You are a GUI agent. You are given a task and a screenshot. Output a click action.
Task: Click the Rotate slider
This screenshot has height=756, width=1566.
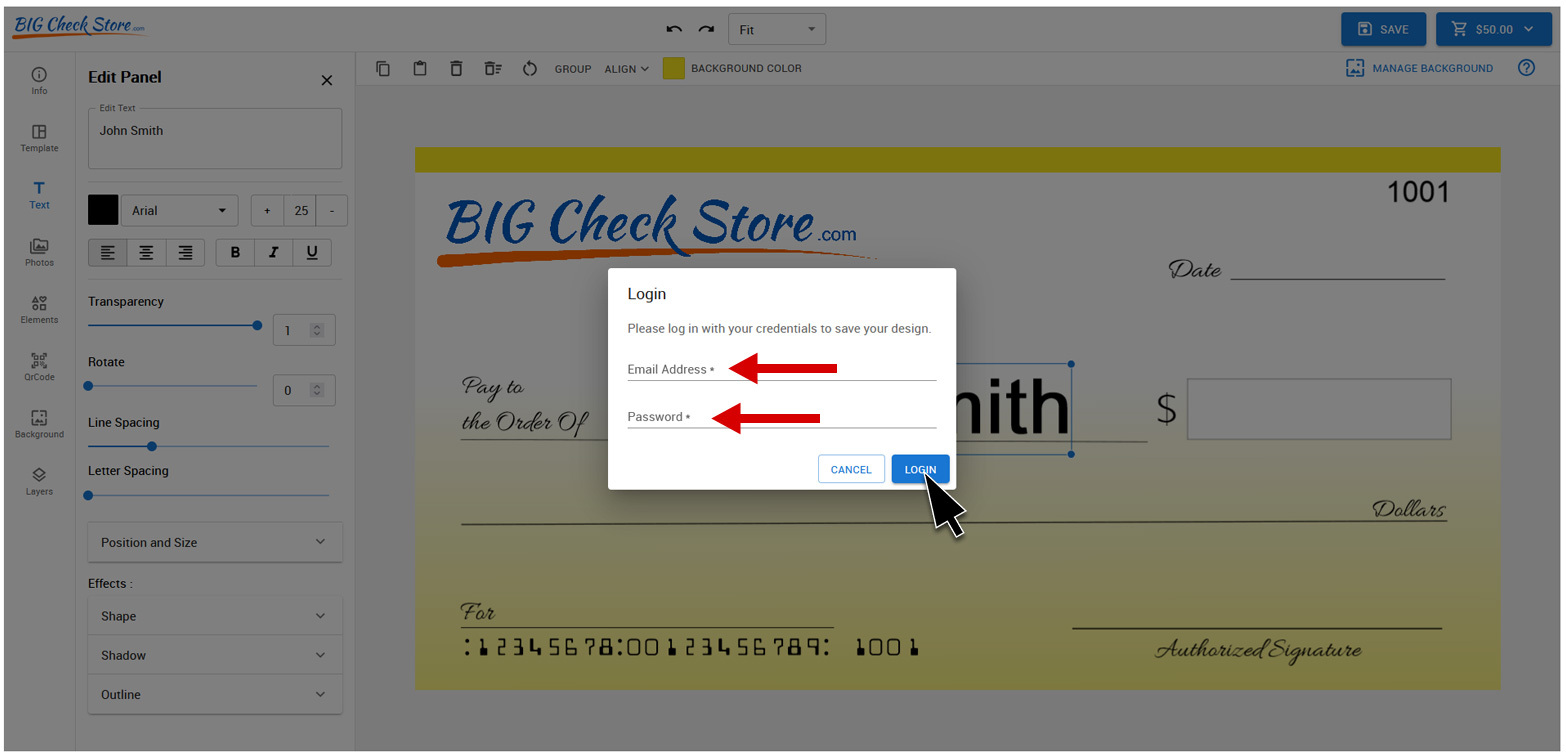pyautogui.click(x=173, y=386)
